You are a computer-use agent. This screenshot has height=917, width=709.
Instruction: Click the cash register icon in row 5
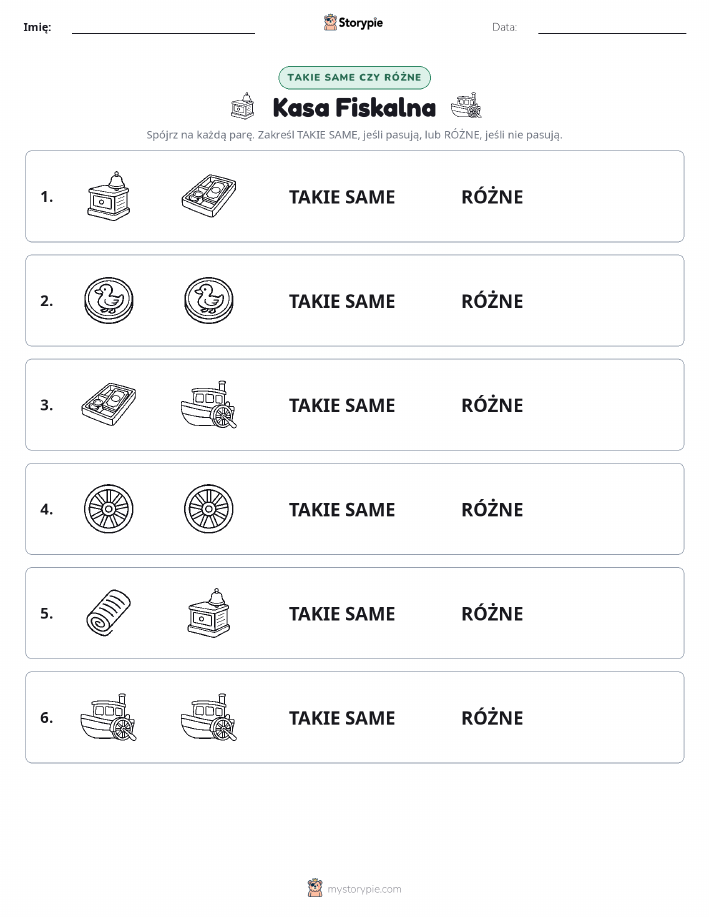point(209,613)
